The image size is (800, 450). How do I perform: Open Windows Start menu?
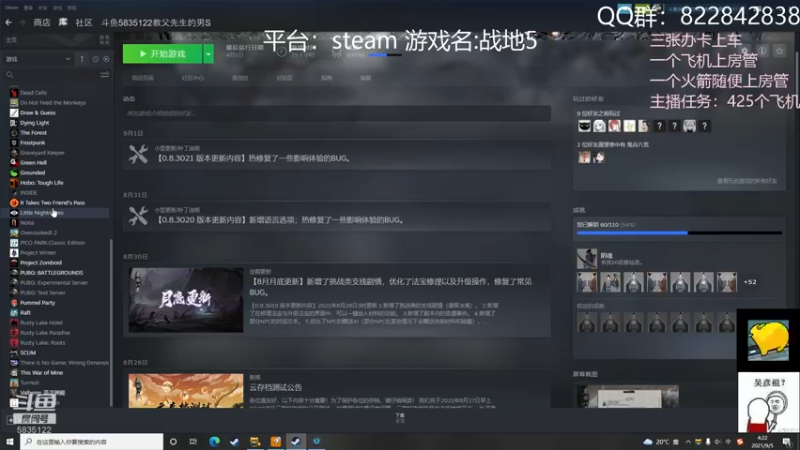pos(10,441)
